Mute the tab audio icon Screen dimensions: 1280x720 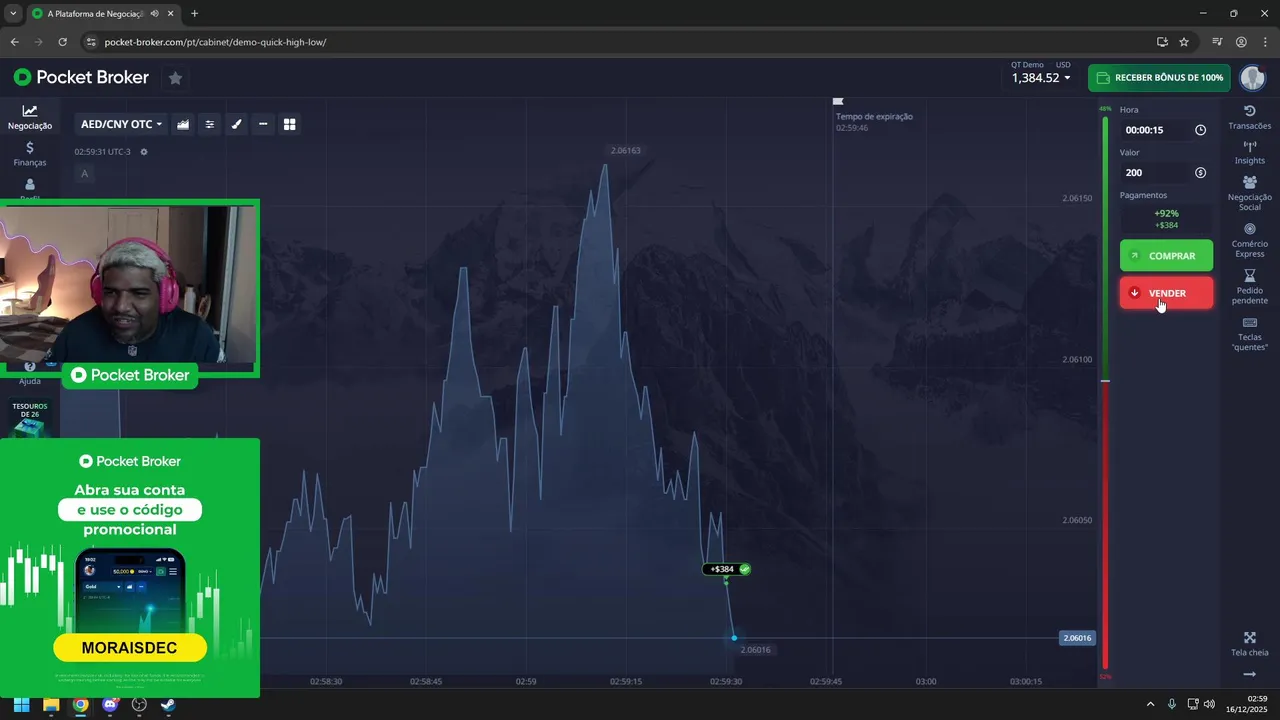[x=154, y=14]
